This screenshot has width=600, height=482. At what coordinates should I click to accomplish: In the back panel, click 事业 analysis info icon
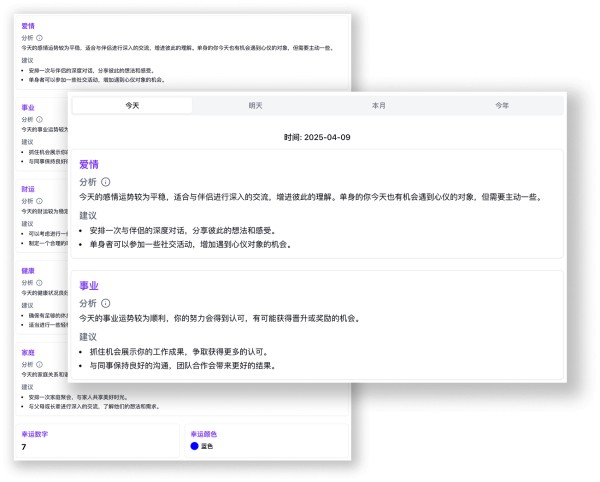point(39,119)
